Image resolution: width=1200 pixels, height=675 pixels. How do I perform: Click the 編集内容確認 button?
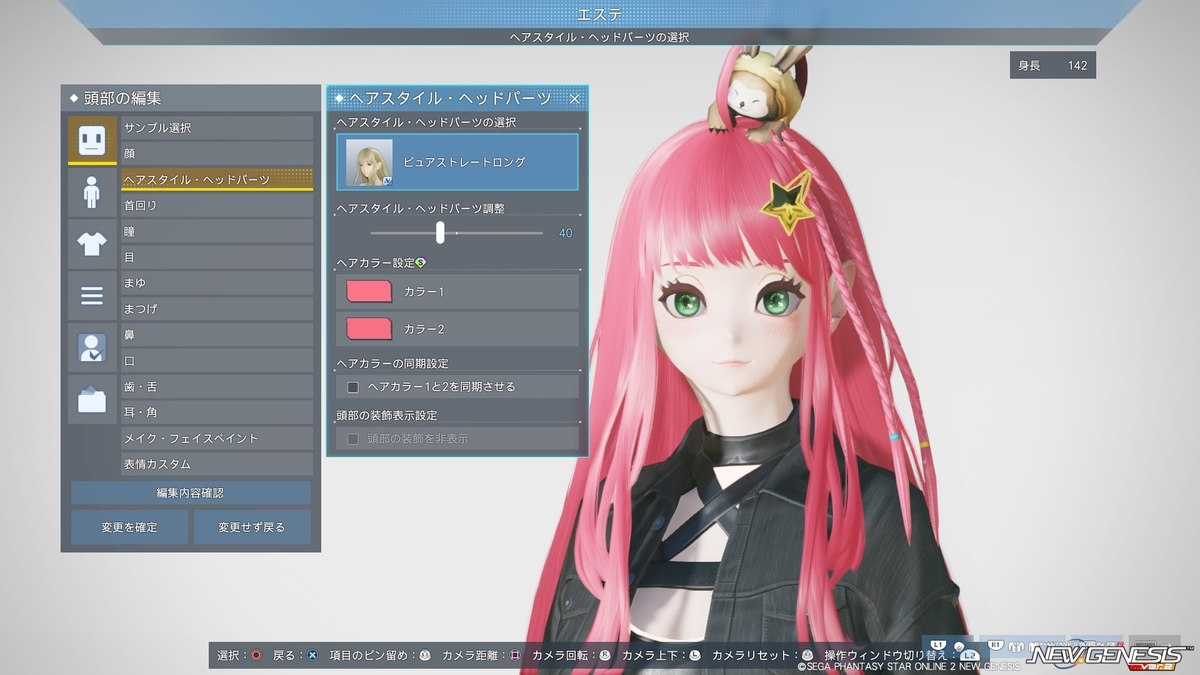click(191, 493)
